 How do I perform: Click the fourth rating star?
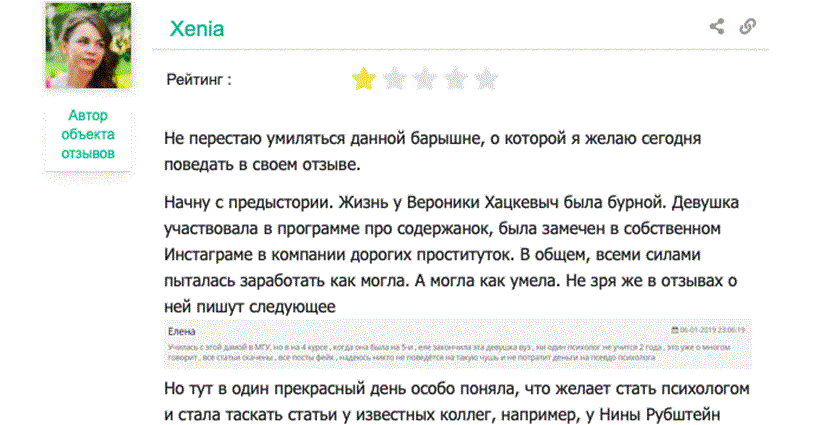point(456,78)
